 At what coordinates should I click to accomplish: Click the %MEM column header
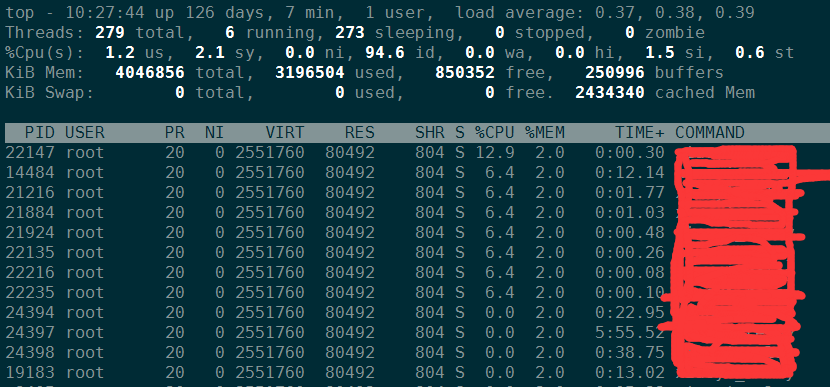coord(545,132)
